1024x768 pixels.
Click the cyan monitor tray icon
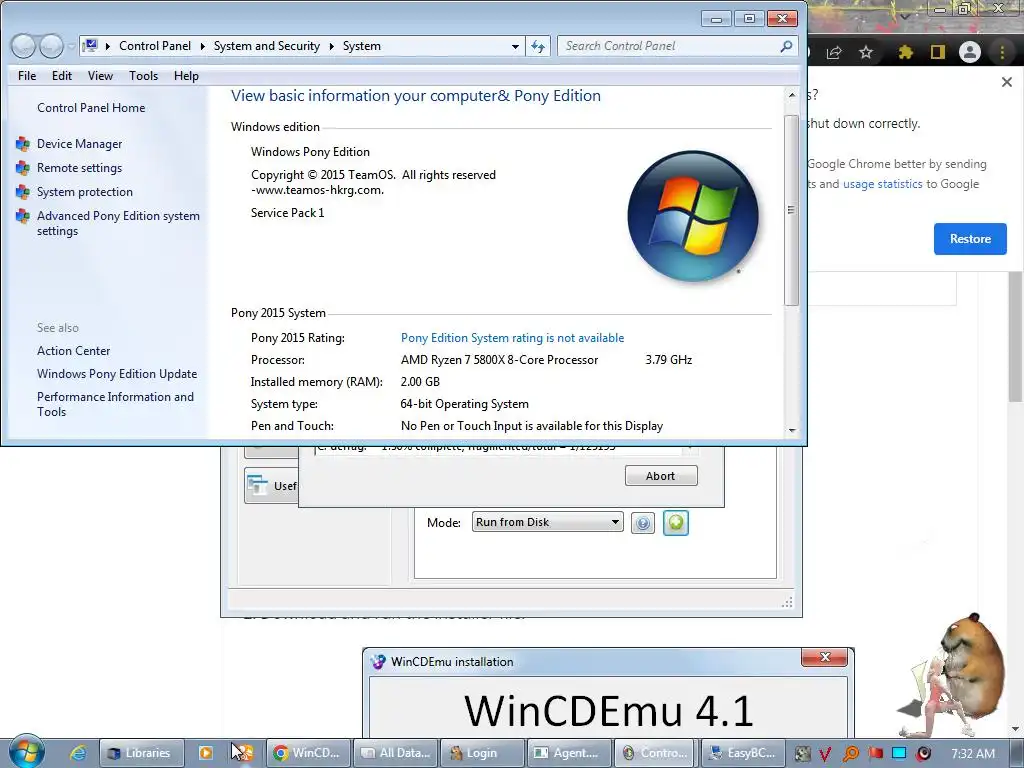[899, 753]
